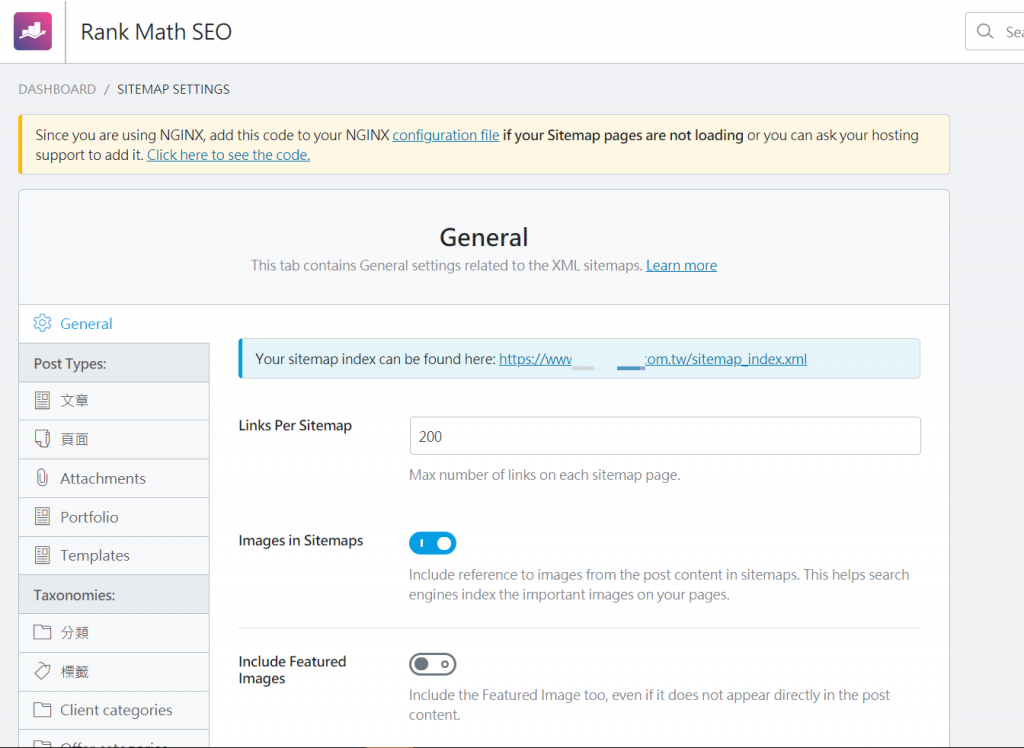Screen dimensions: 1024x748
Task: Click the General tab gear icon
Action: tap(42, 323)
